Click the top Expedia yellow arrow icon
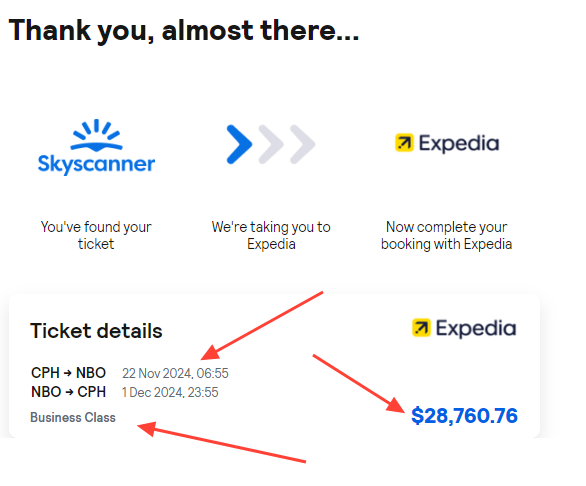The width and height of the screenshot is (586, 486). (x=404, y=143)
